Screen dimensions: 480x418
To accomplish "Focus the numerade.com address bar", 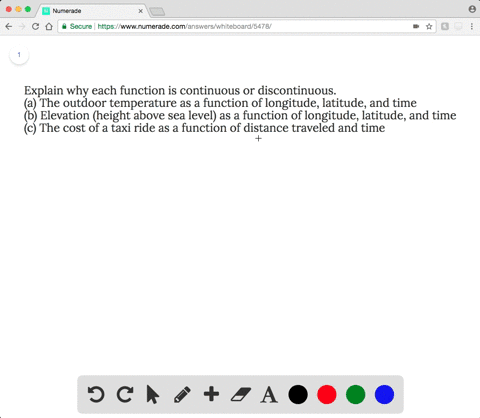I will tap(247, 26).
